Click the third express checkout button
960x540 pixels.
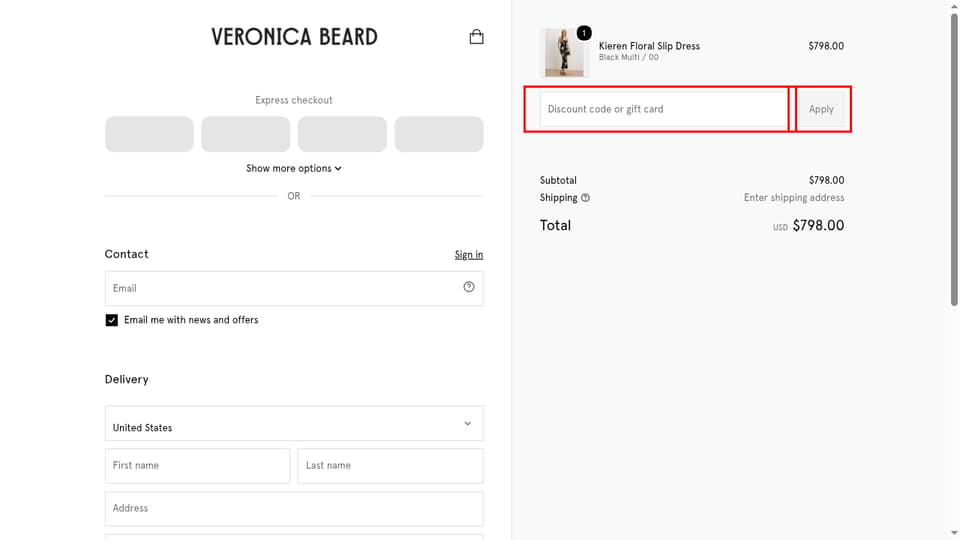click(x=342, y=134)
